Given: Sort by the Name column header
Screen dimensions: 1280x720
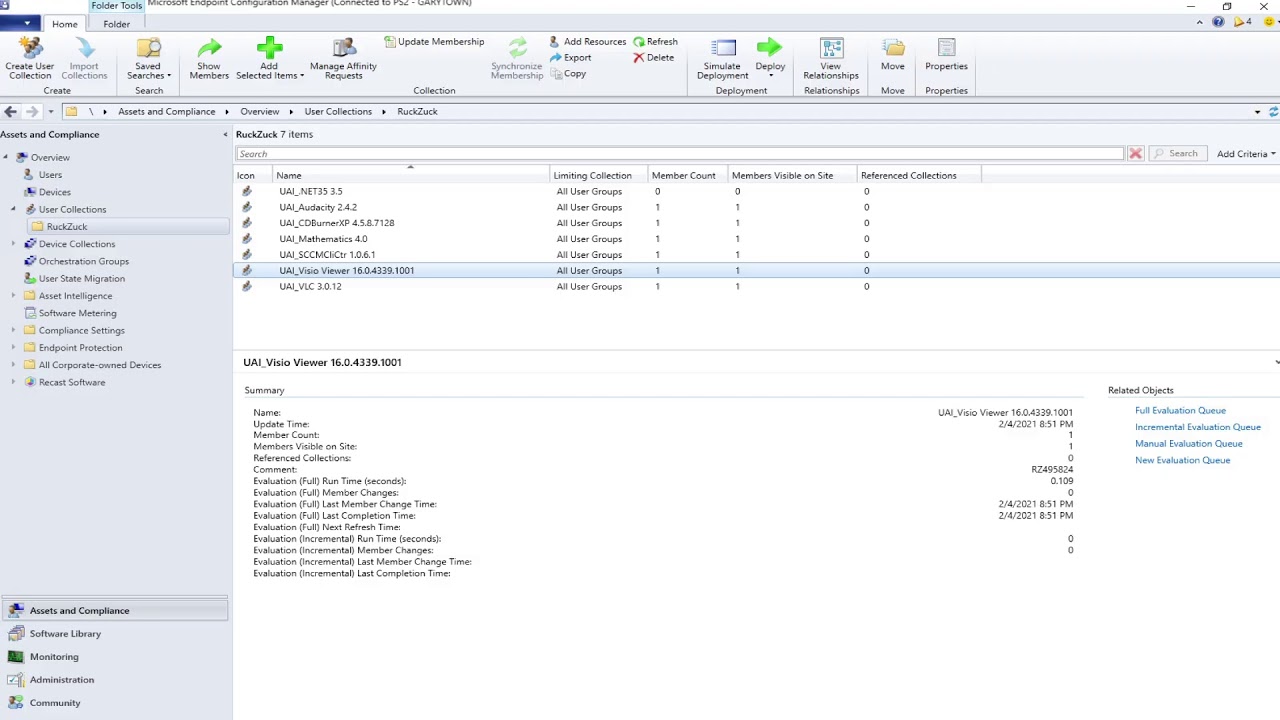Looking at the screenshot, I should pos(412,176).
